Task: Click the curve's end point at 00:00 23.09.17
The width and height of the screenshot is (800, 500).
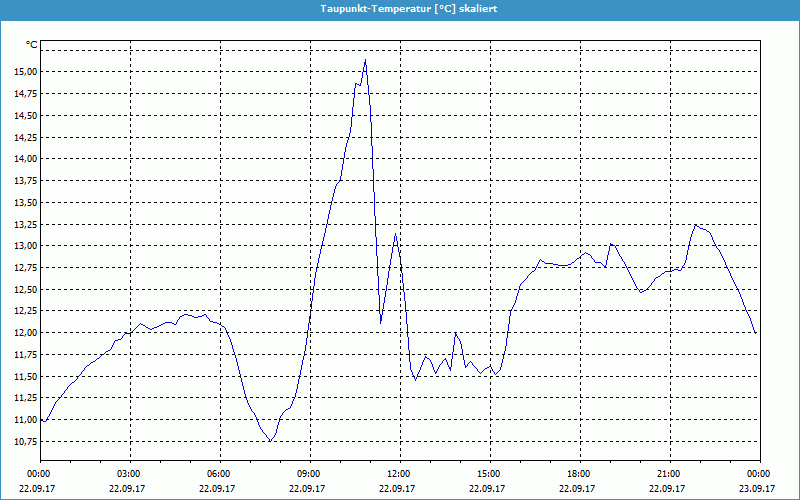Action: click(756, 332)
